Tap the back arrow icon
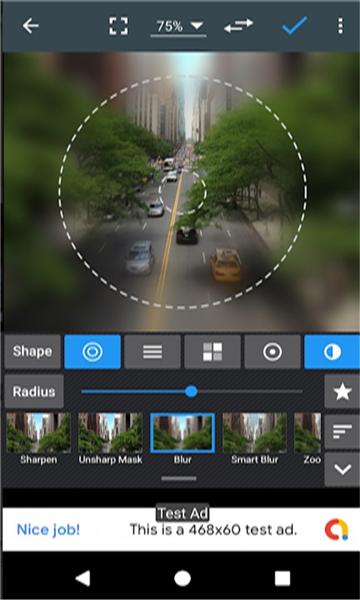The width and height of the screenshot is (360, 600). pyautogui.click(x=30, y=26)
